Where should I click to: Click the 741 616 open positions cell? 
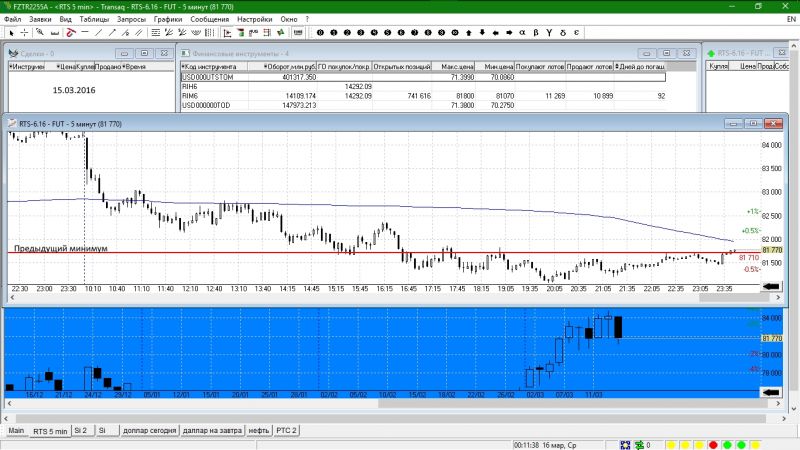402,96
